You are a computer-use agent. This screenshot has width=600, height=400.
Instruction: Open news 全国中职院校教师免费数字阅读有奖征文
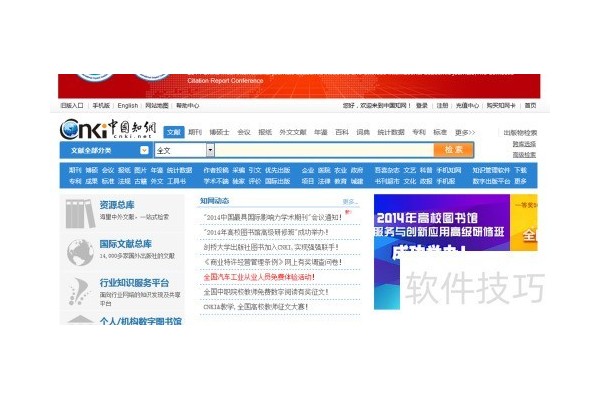pyautogui.click(x=266, y=292)
